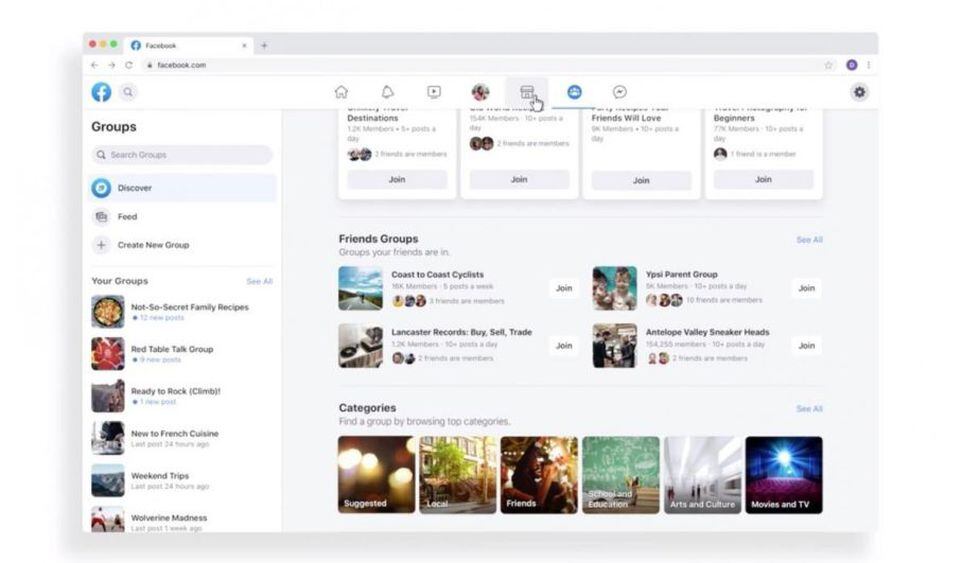Join the Coast to Coast Cyclists group
980x563 pixels.
pyautogui.click(x=564, y=288)
